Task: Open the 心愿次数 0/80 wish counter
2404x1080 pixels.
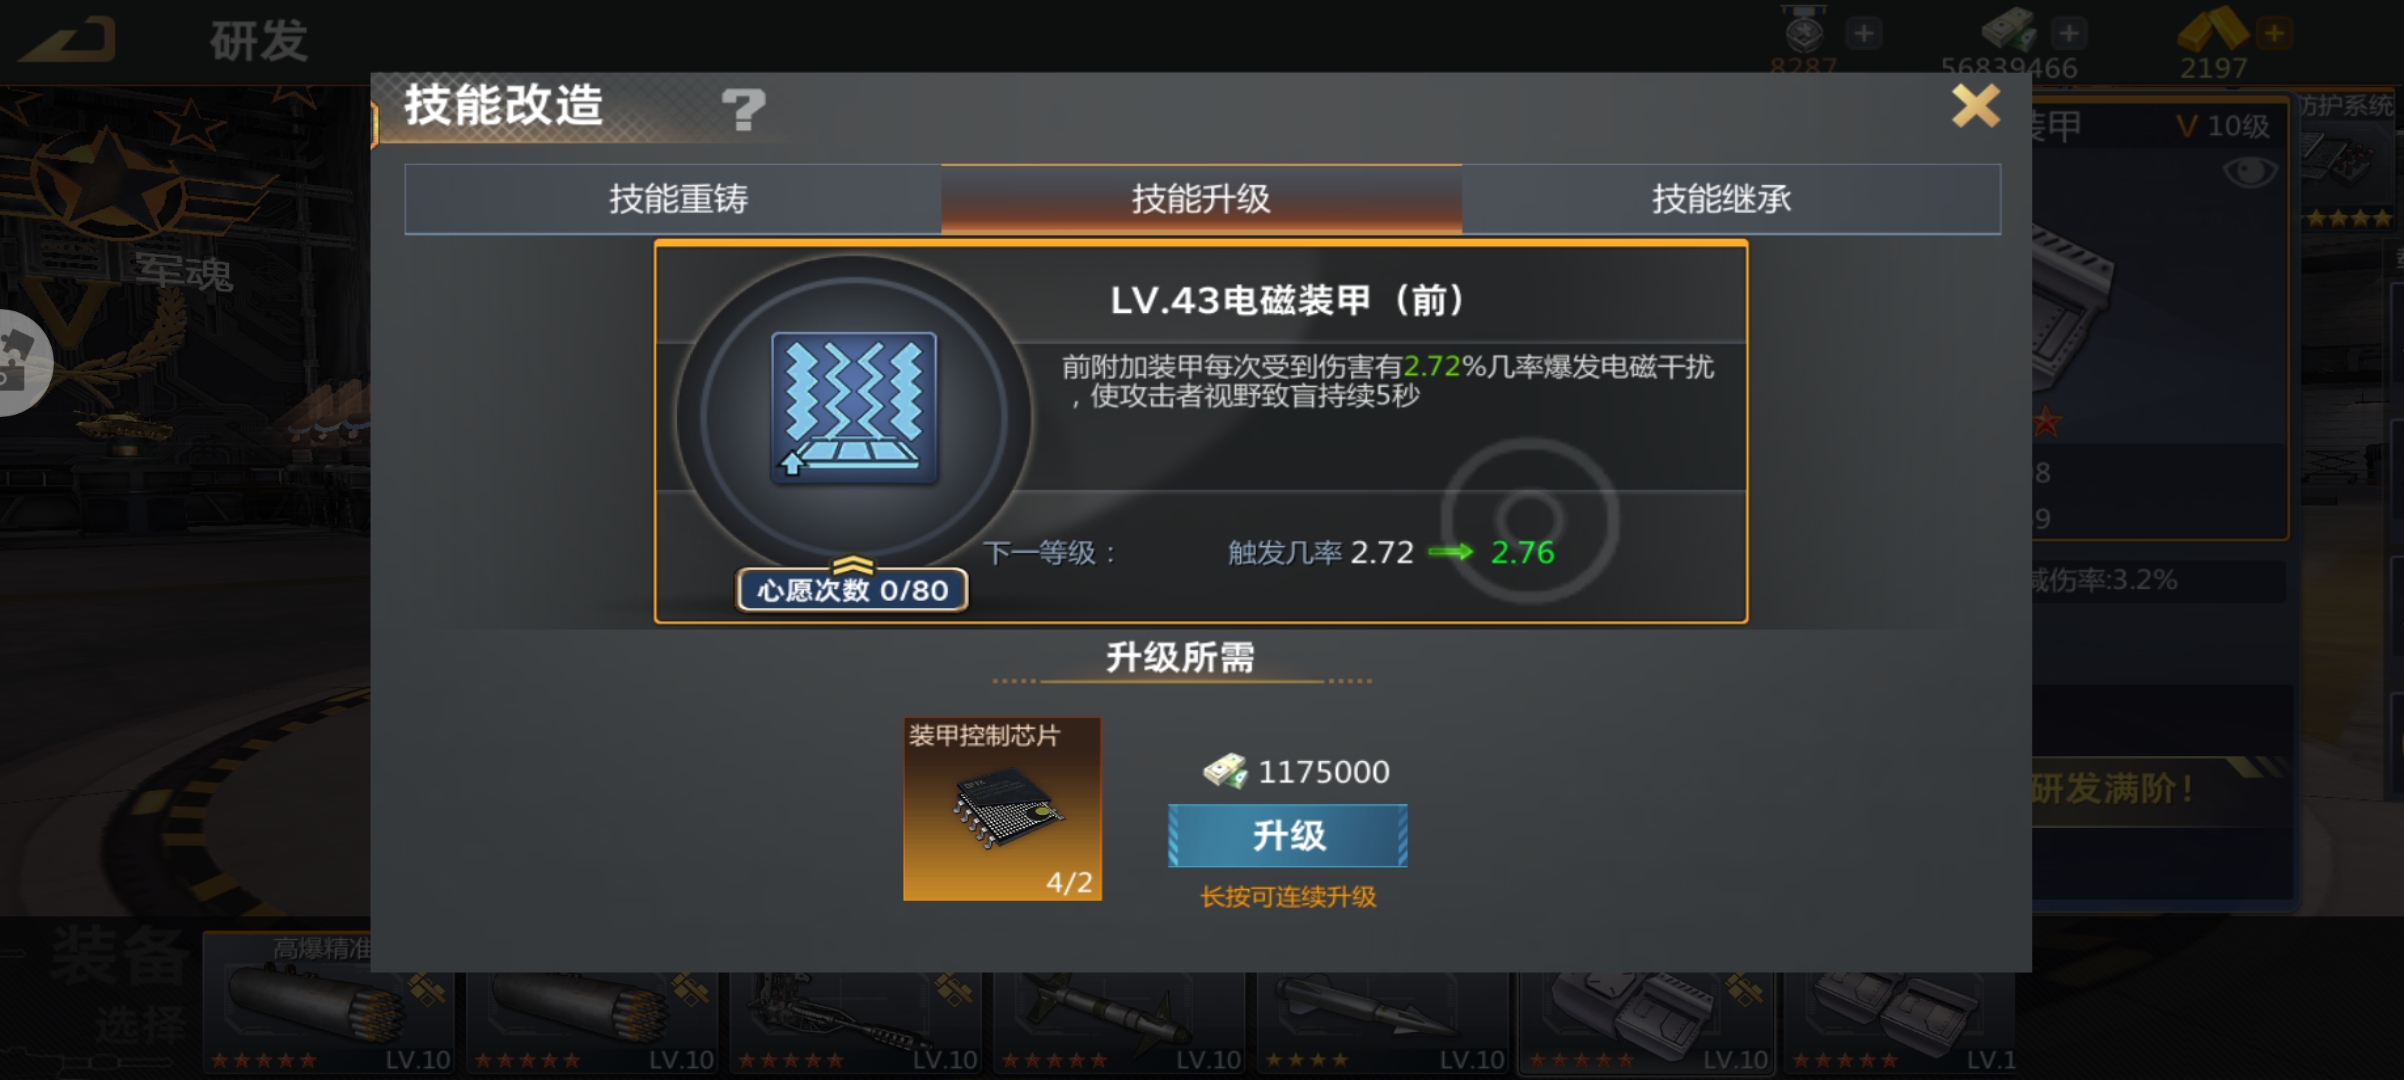Action: (x=852, y=589)
